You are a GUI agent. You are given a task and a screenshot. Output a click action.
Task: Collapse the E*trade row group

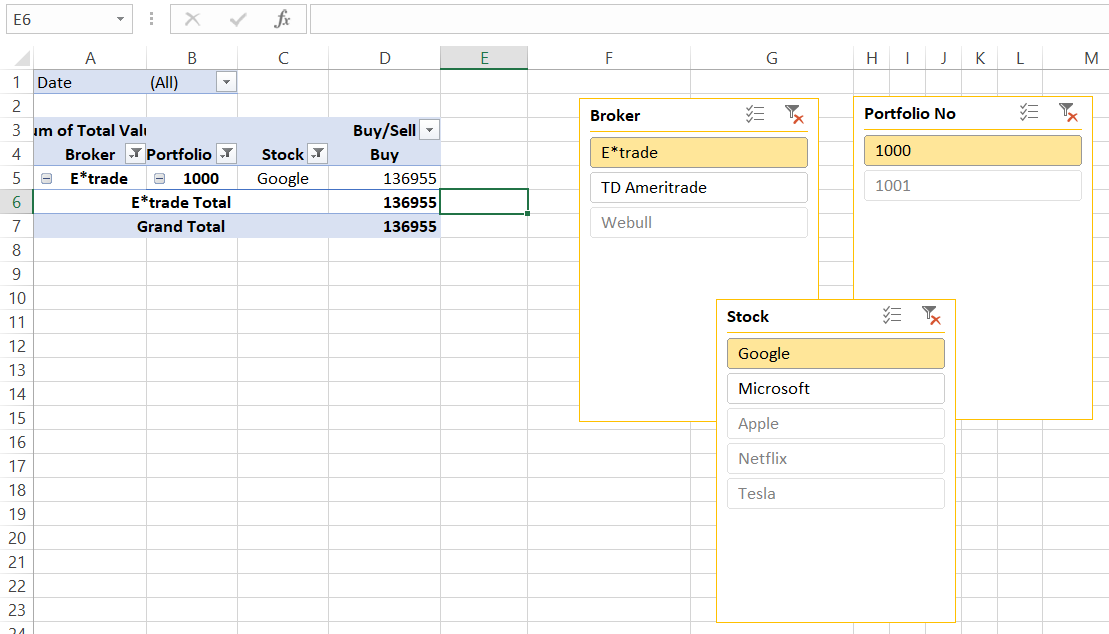tap(46, 179)
